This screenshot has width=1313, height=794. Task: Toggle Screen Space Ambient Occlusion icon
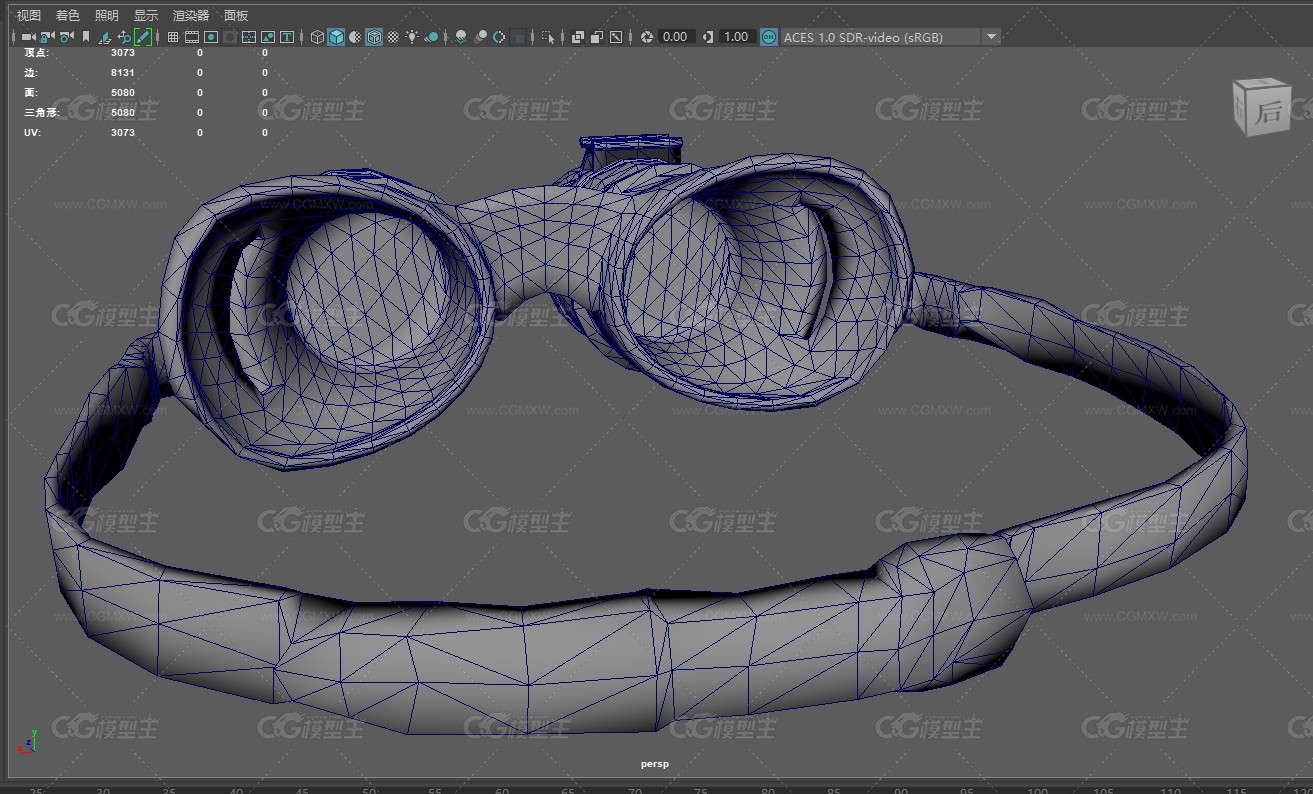click(461, 37)
